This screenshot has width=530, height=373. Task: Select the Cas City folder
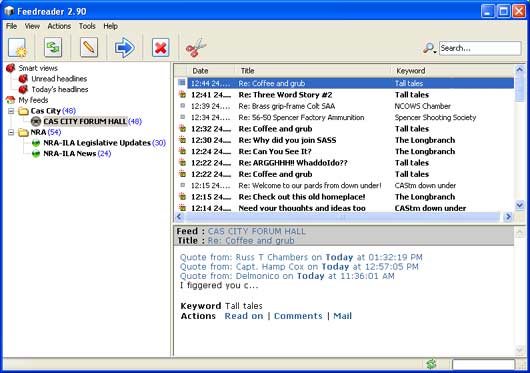point(45,111)
